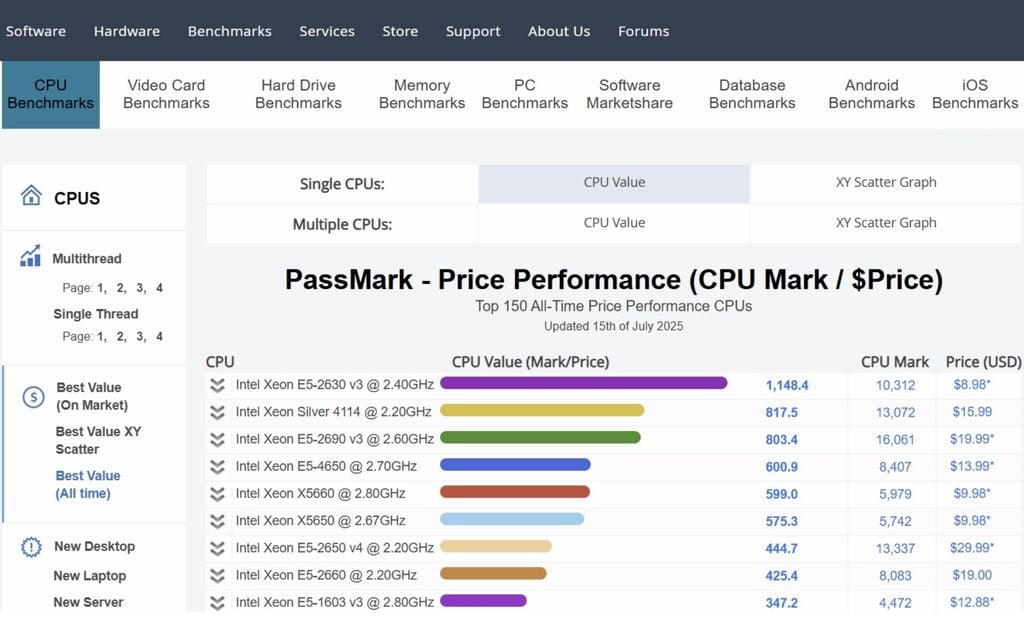This screenshot has width=1024, height=640.
Task: Go to Multithread page 1
Action: (x=101, y=288)
